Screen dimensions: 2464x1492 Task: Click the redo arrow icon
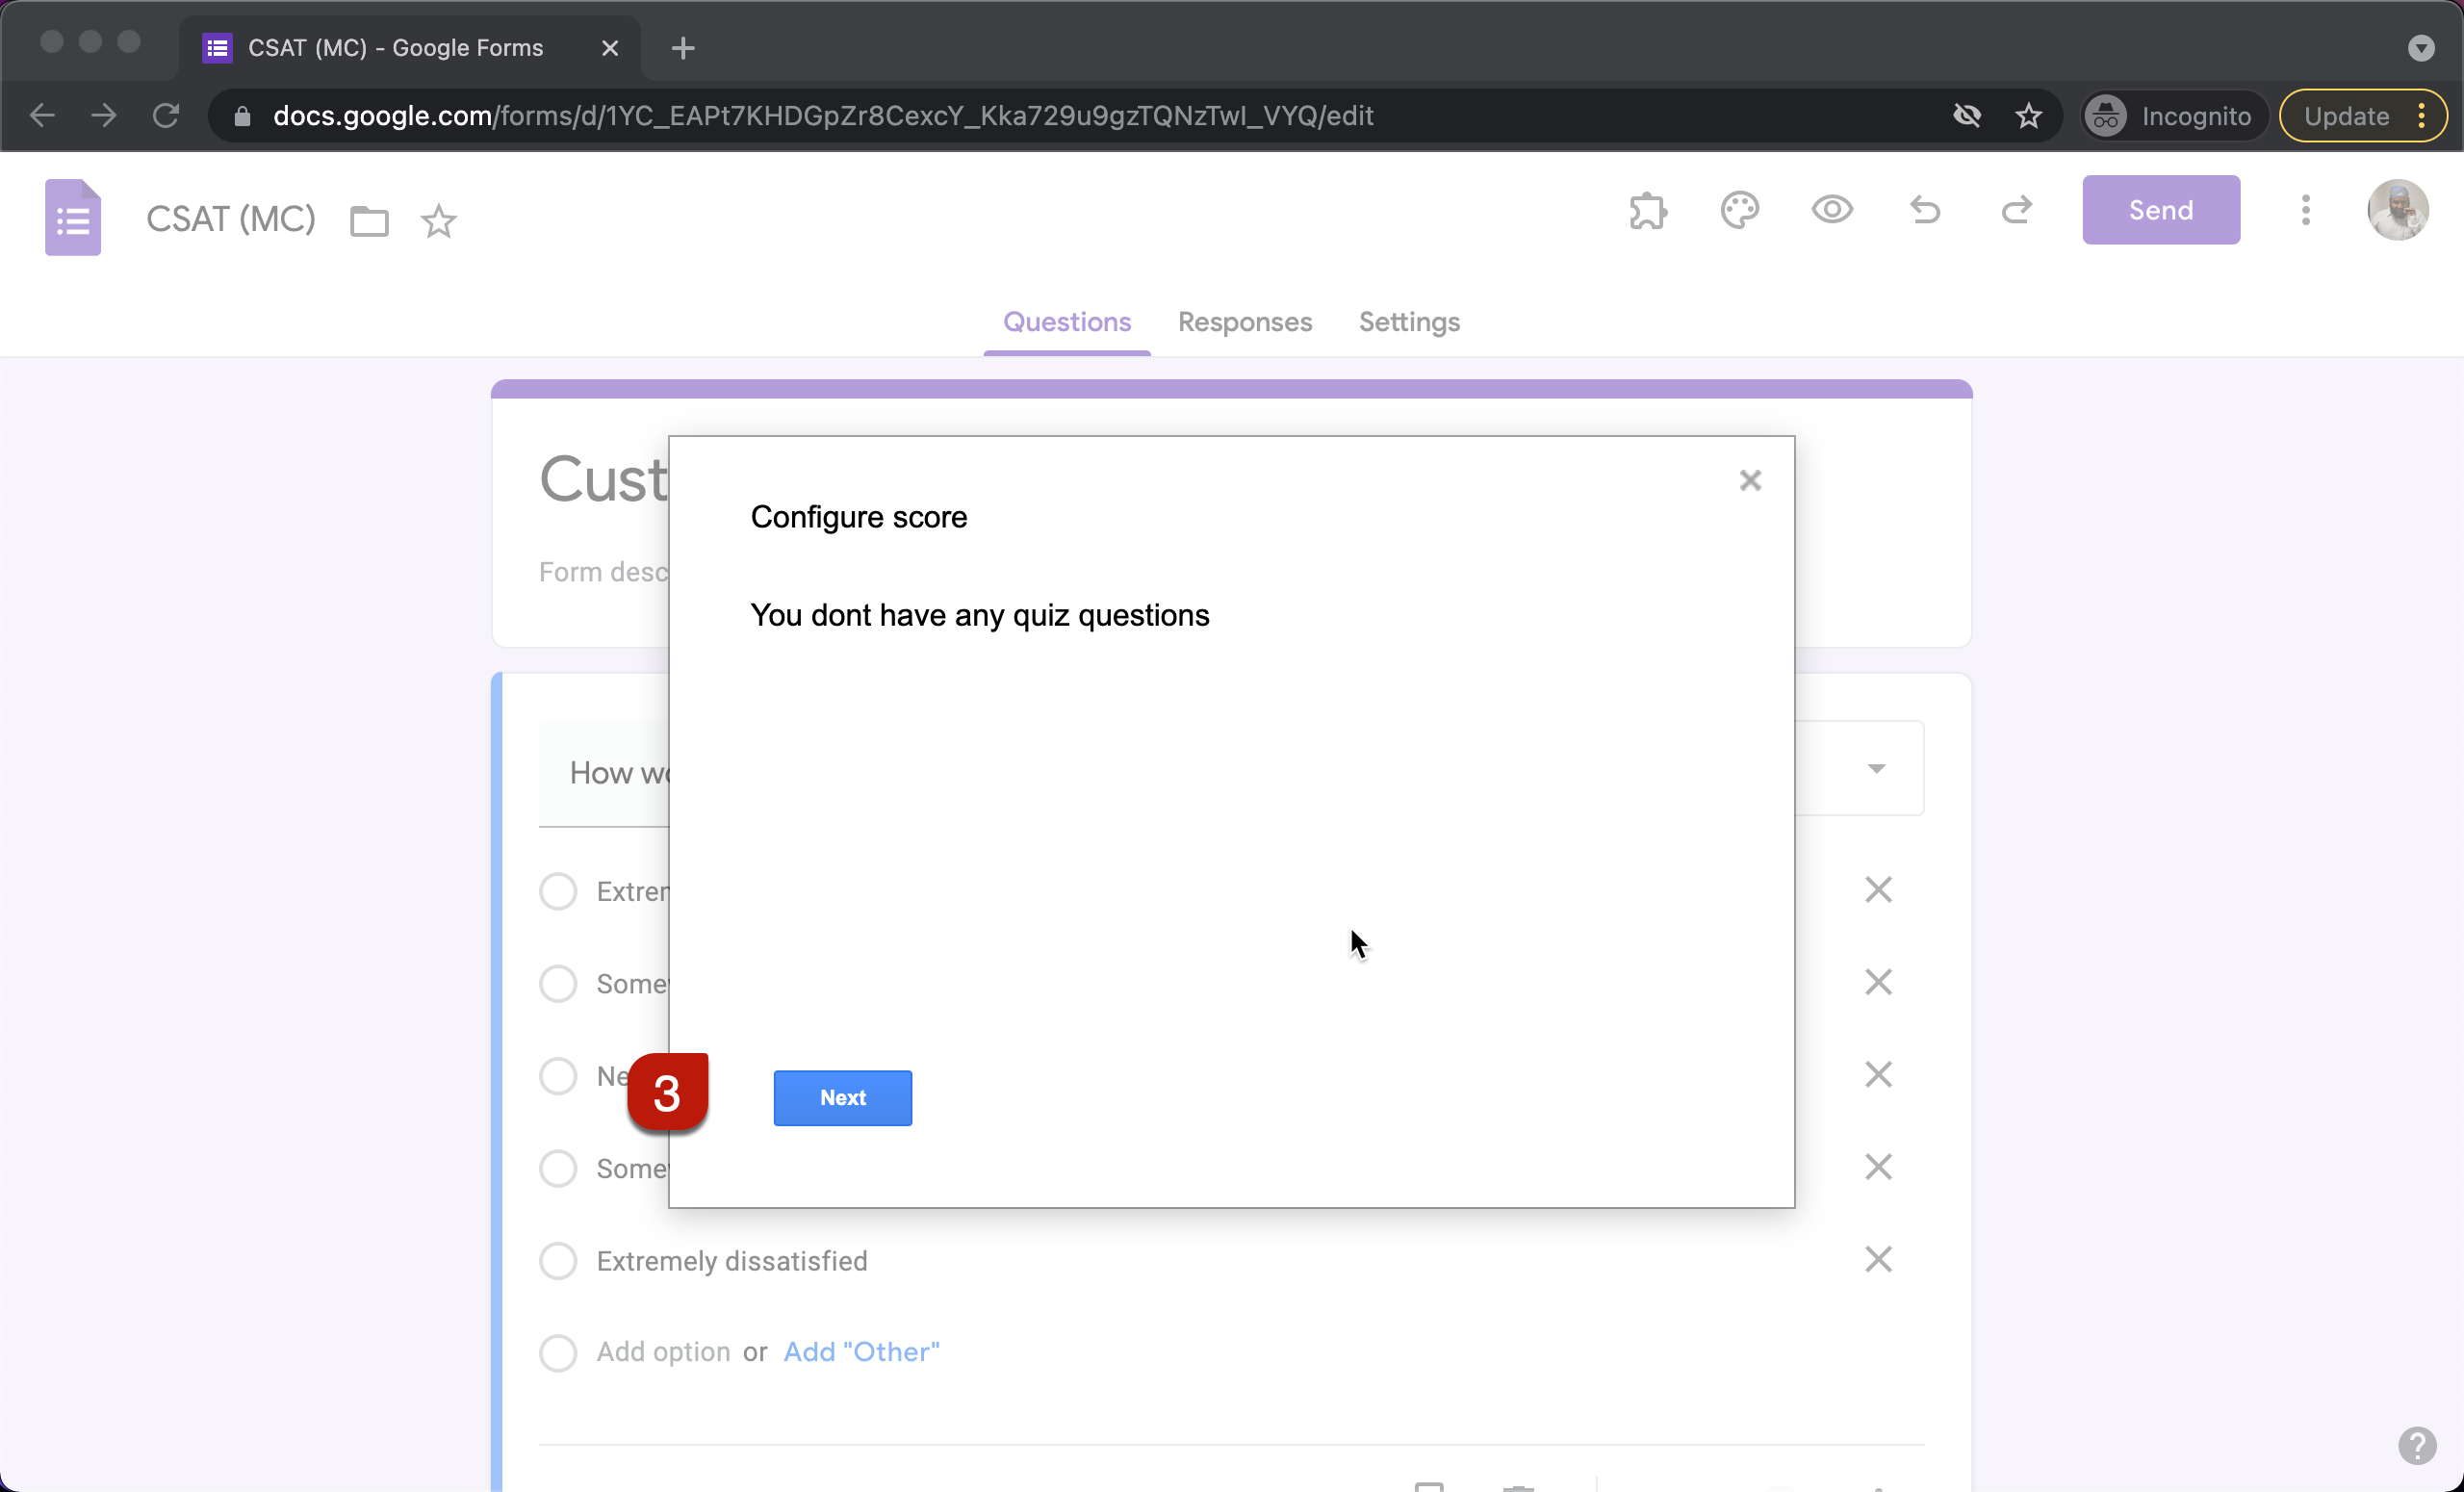tap(2016, 211)
